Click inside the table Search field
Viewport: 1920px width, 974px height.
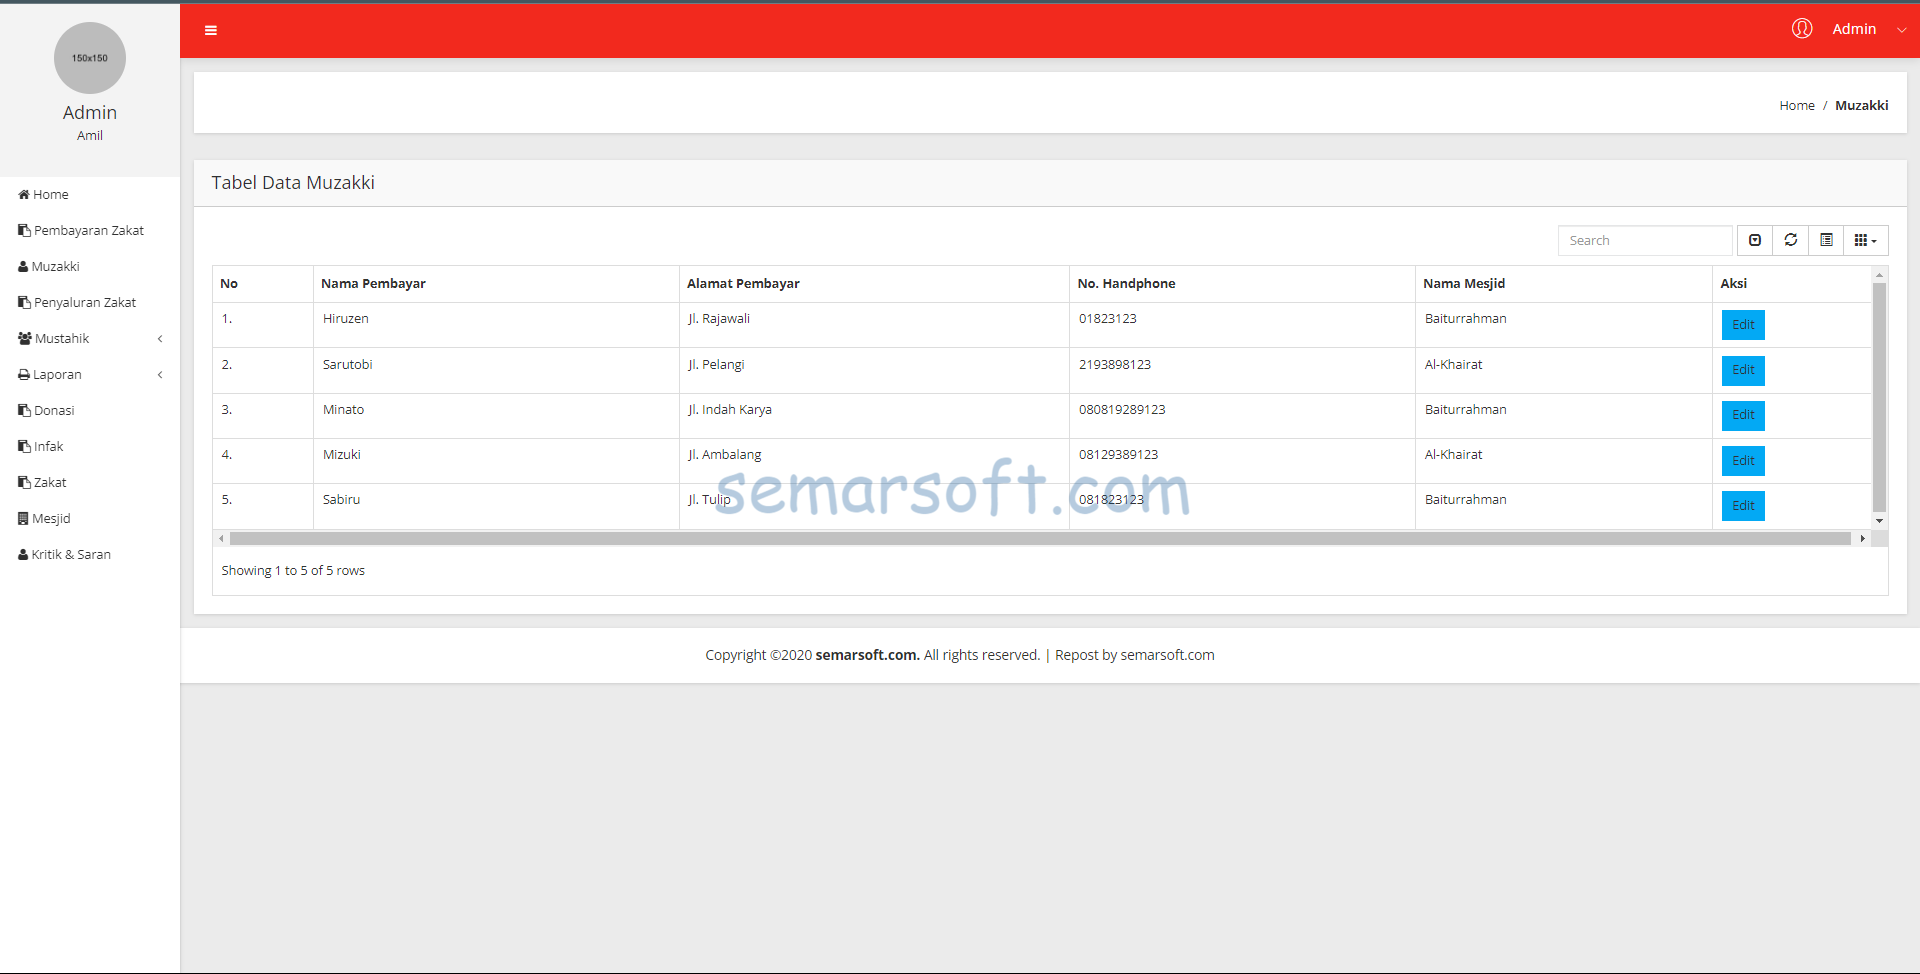(x=1644, y=240)
